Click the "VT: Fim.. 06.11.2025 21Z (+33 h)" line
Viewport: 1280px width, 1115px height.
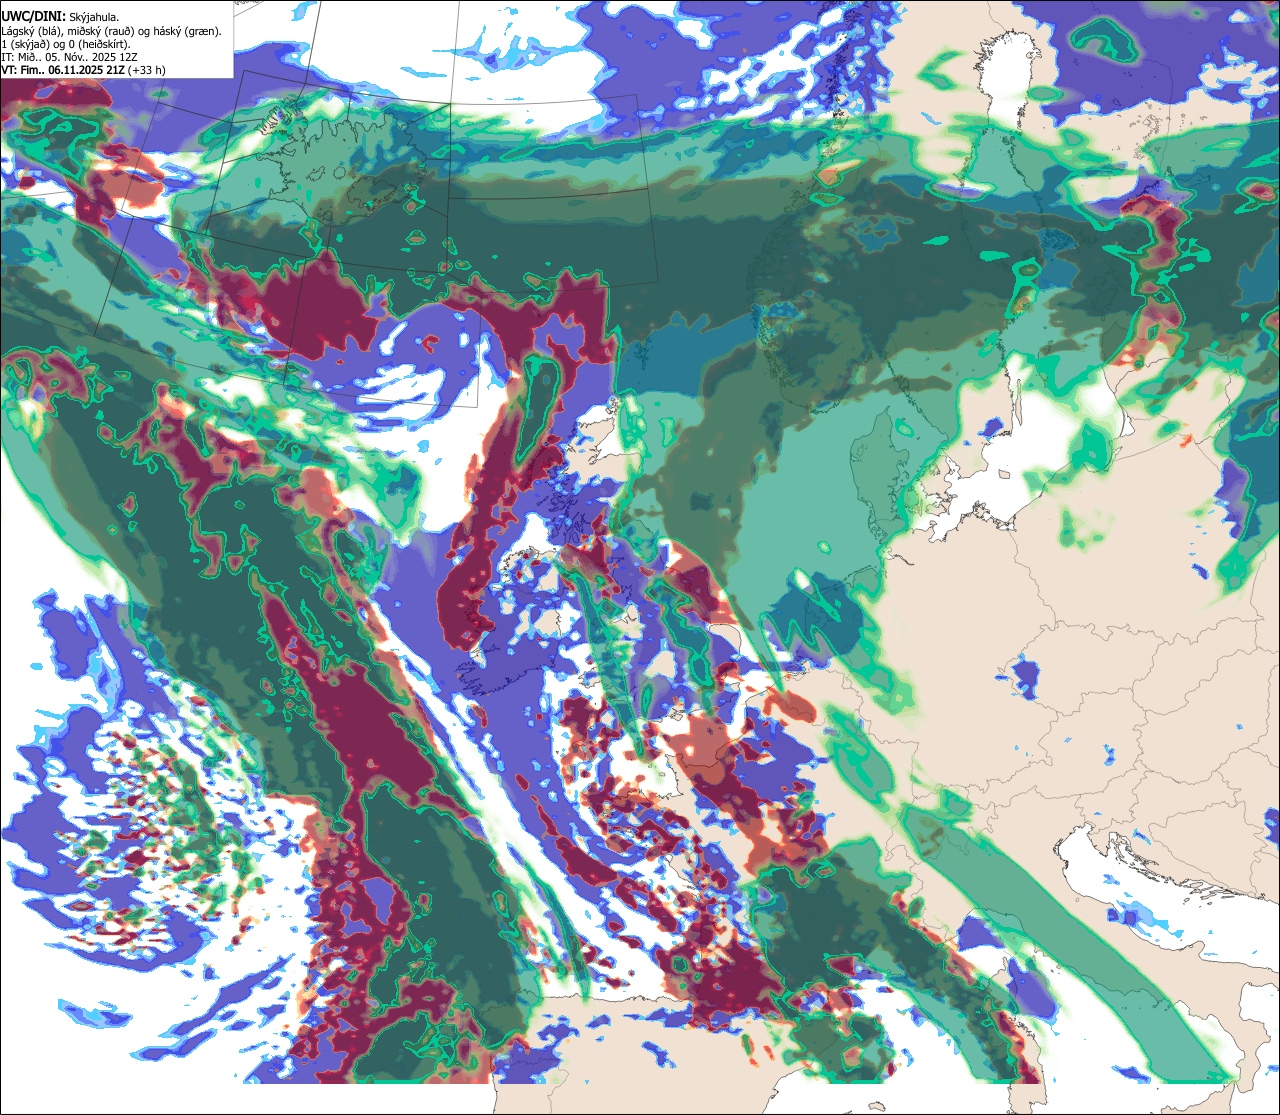83,70
